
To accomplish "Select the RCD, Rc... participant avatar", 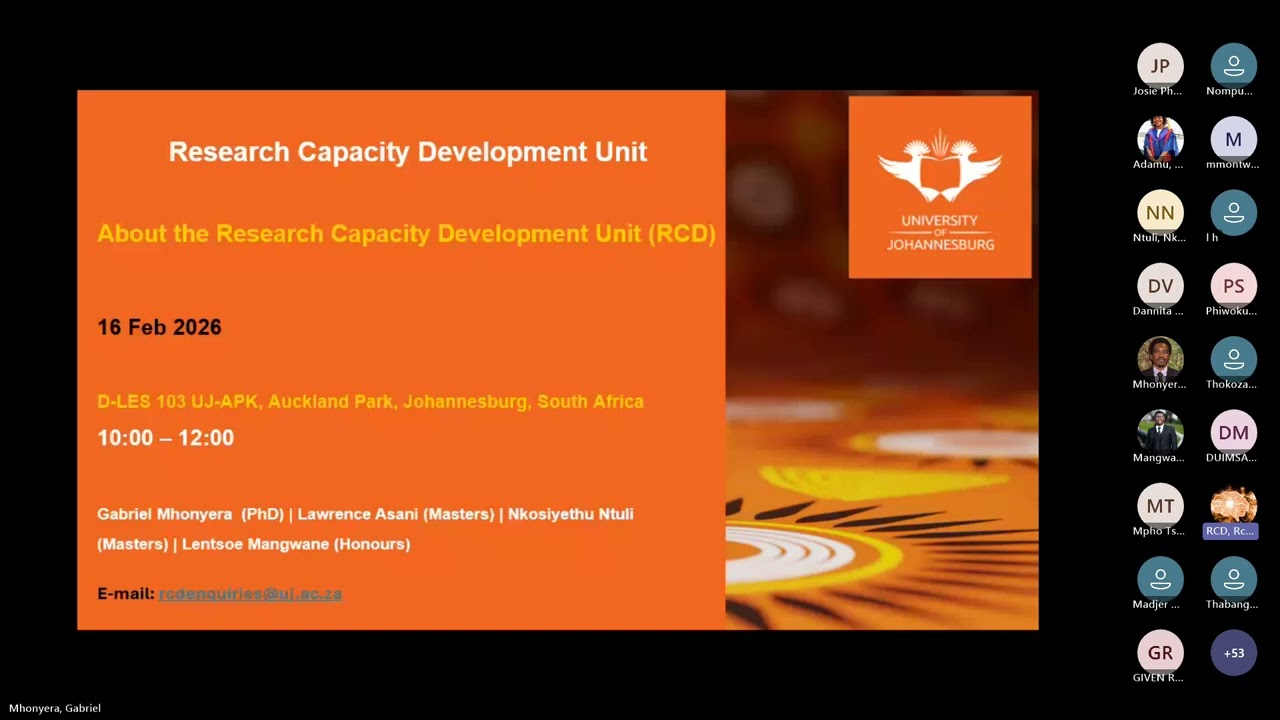I will (x=1234, y=506).
